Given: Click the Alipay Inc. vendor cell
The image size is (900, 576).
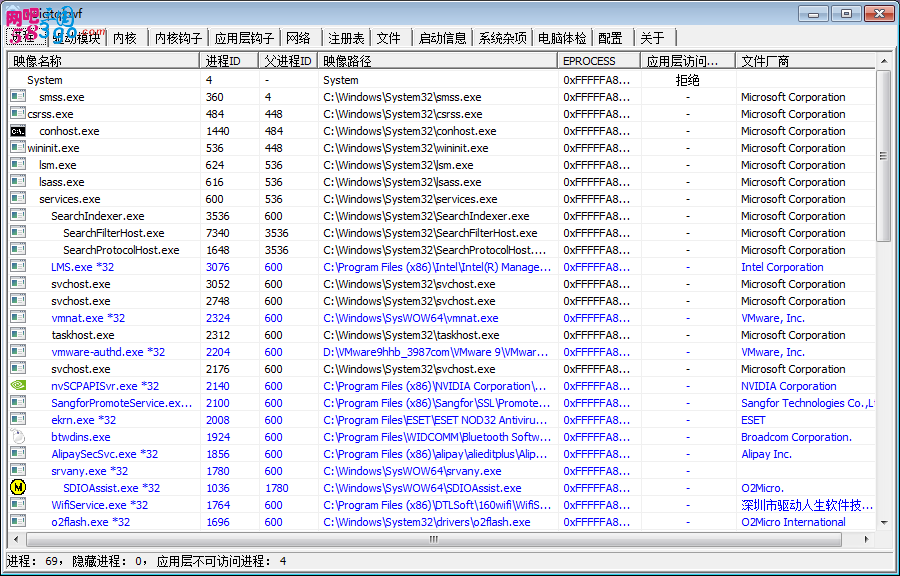Looking at the screenshot, I should (x=766, y=454).
